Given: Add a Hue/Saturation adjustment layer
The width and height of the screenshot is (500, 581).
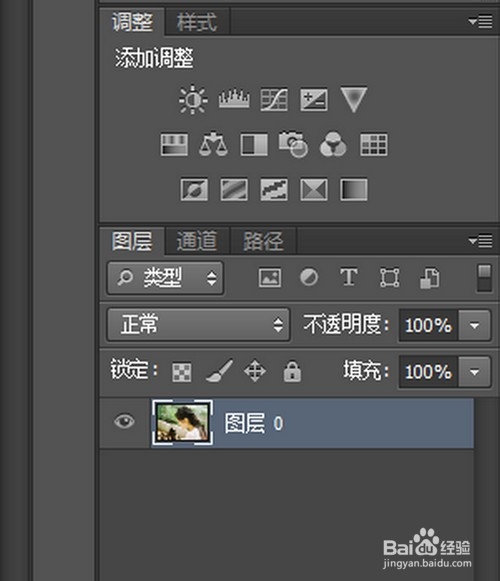Looking at the screenshot, I should (x=174, y=145).
